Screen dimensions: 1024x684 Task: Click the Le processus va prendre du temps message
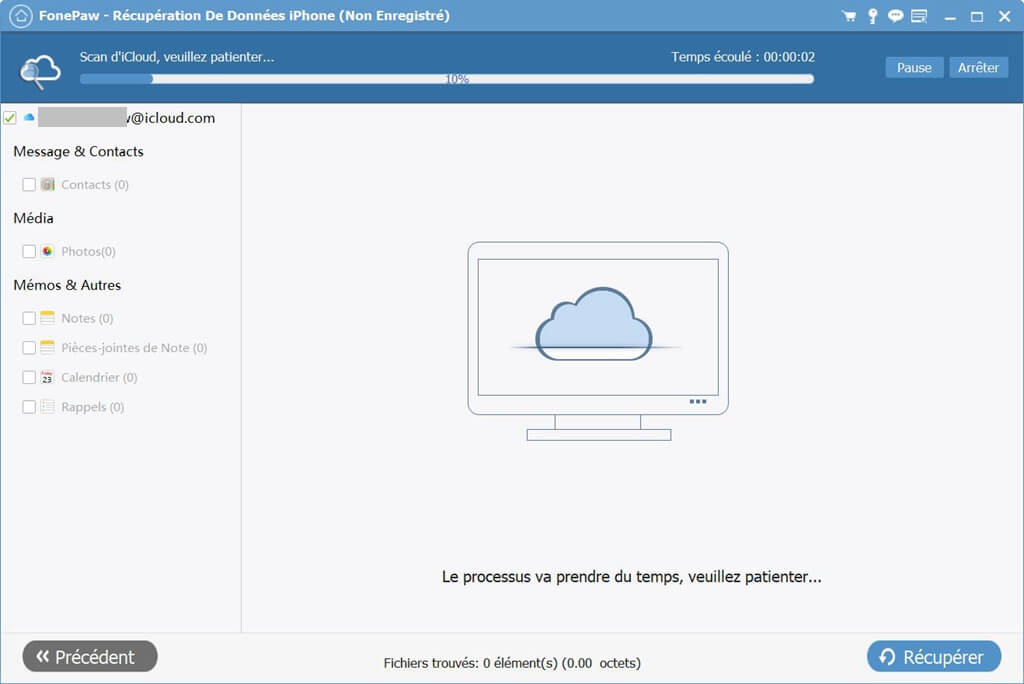[x=632, y=577]
